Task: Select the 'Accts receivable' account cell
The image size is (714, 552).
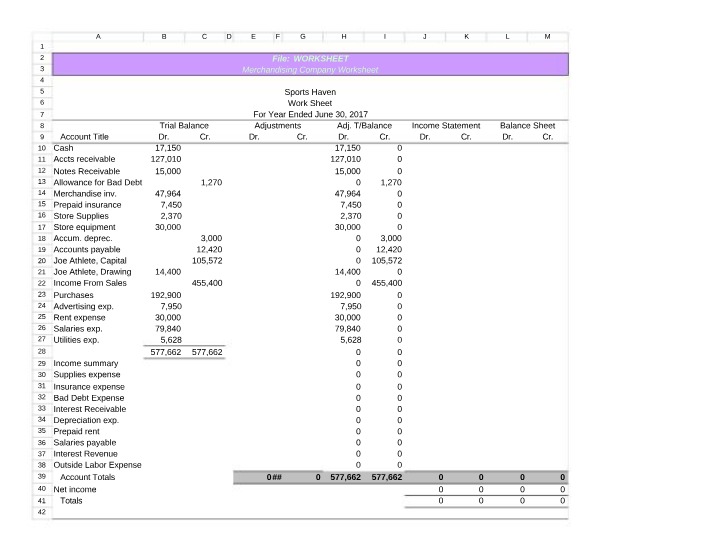Action: click(x=84, y=159)
